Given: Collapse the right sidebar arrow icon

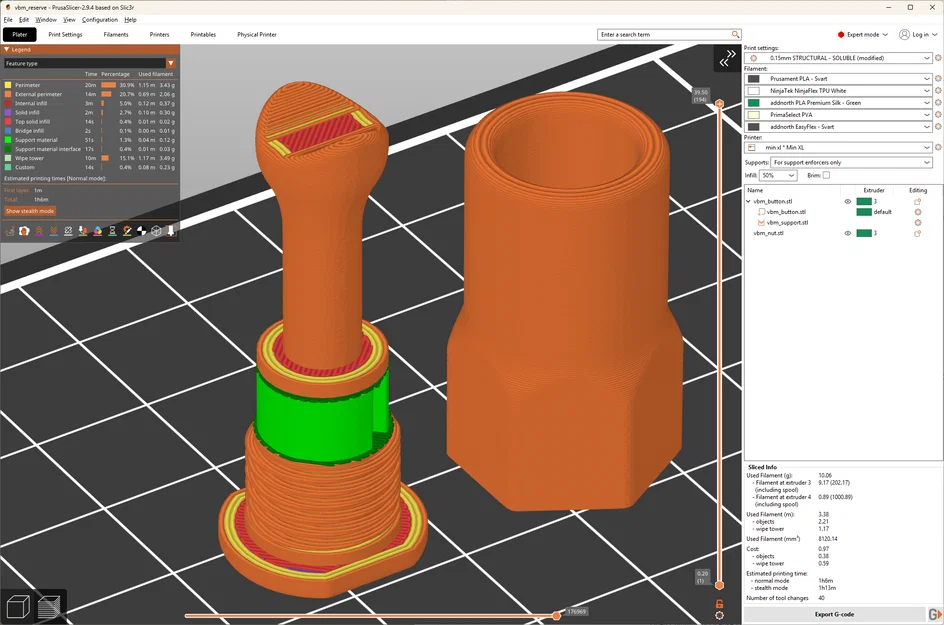Looking at the screenshot, I should coord(727,58).
